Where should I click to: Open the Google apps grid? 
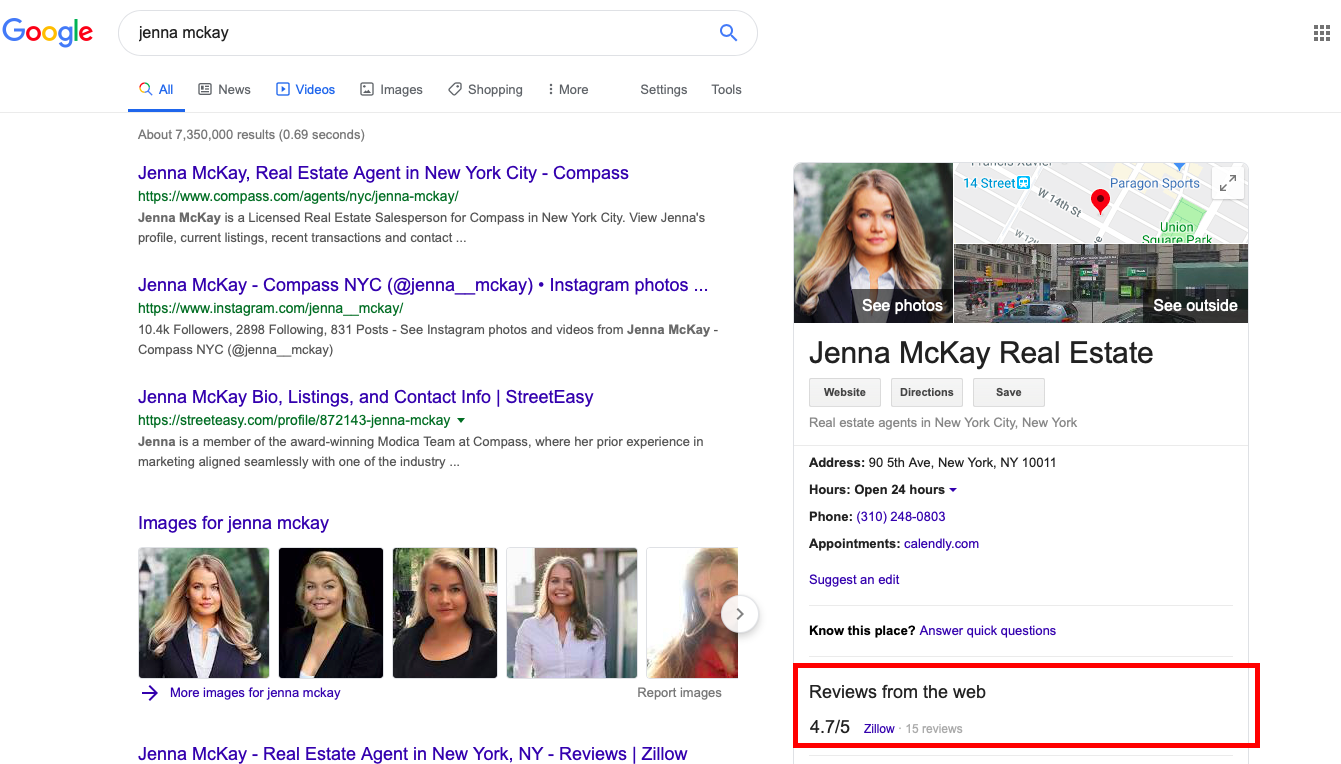pos(1321,33)
